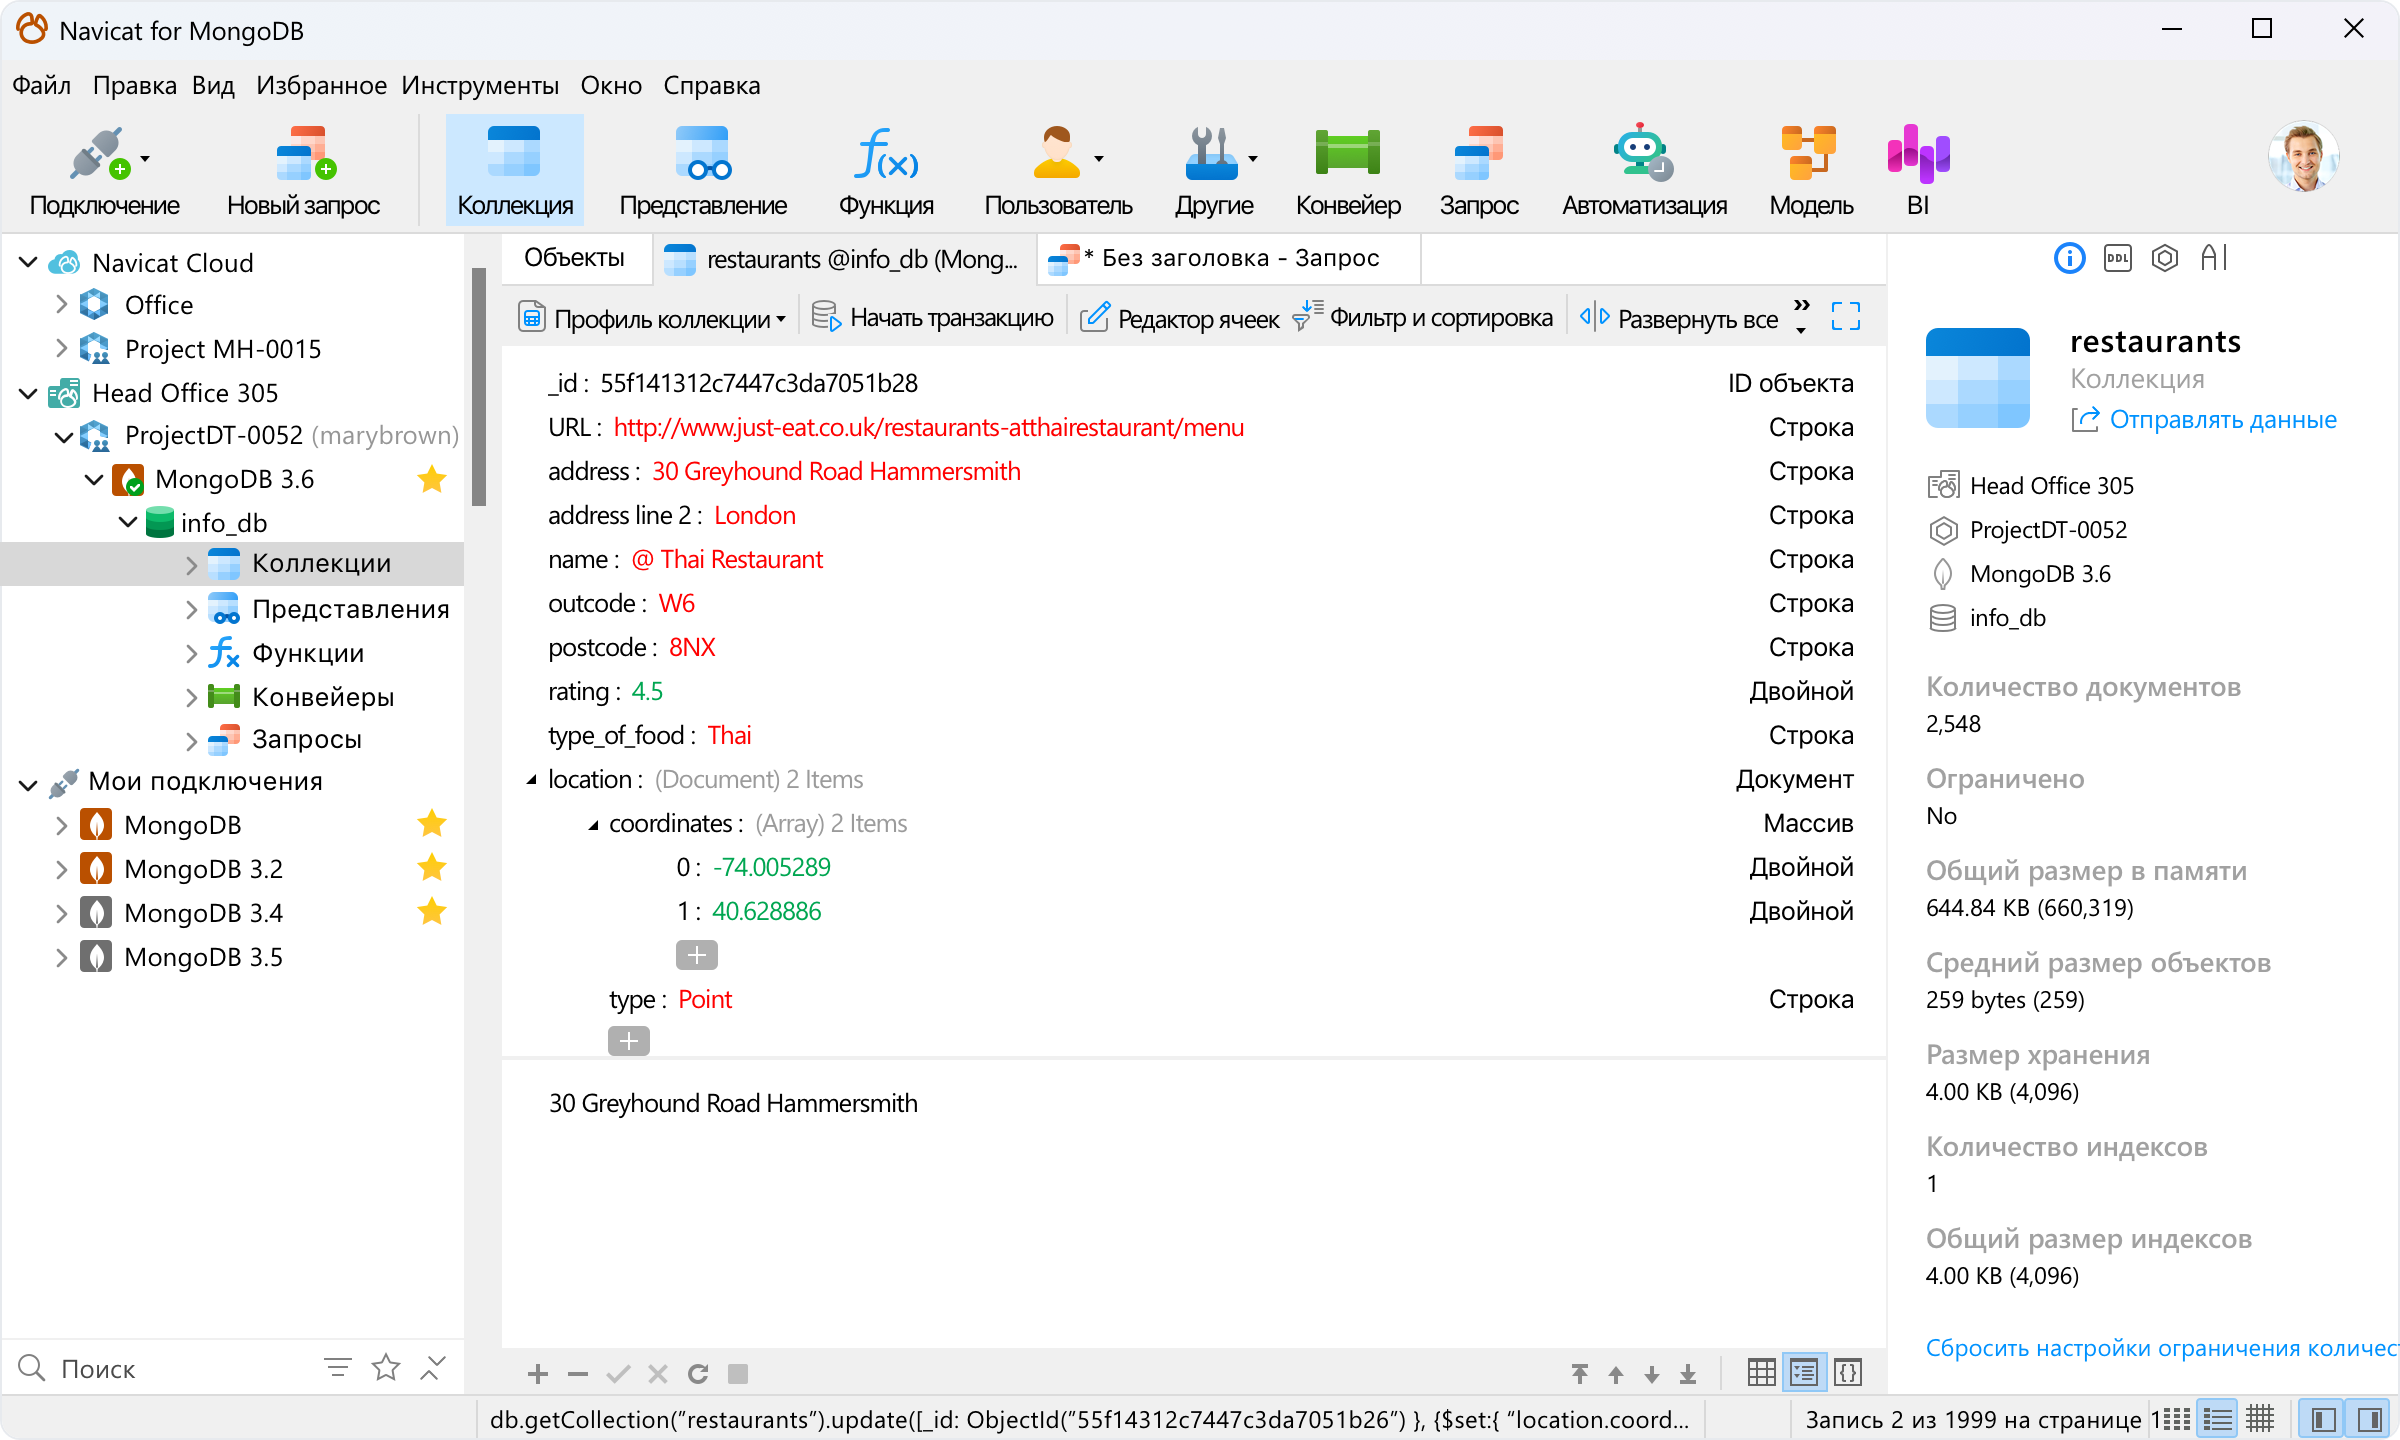The width and height of the screenshot is (2400, 1440).
Task: Open the Модель toolbar item
Action: coord(1811,171)
